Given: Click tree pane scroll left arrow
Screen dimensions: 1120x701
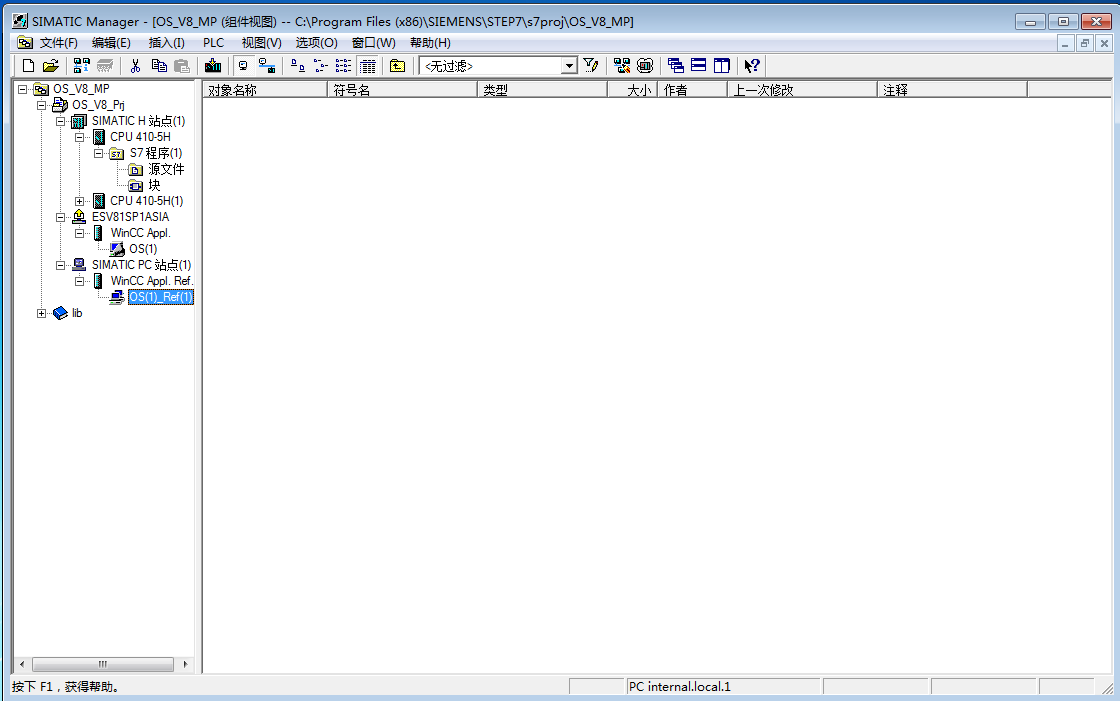Looking at the screenshot, I should click(21, 665).
